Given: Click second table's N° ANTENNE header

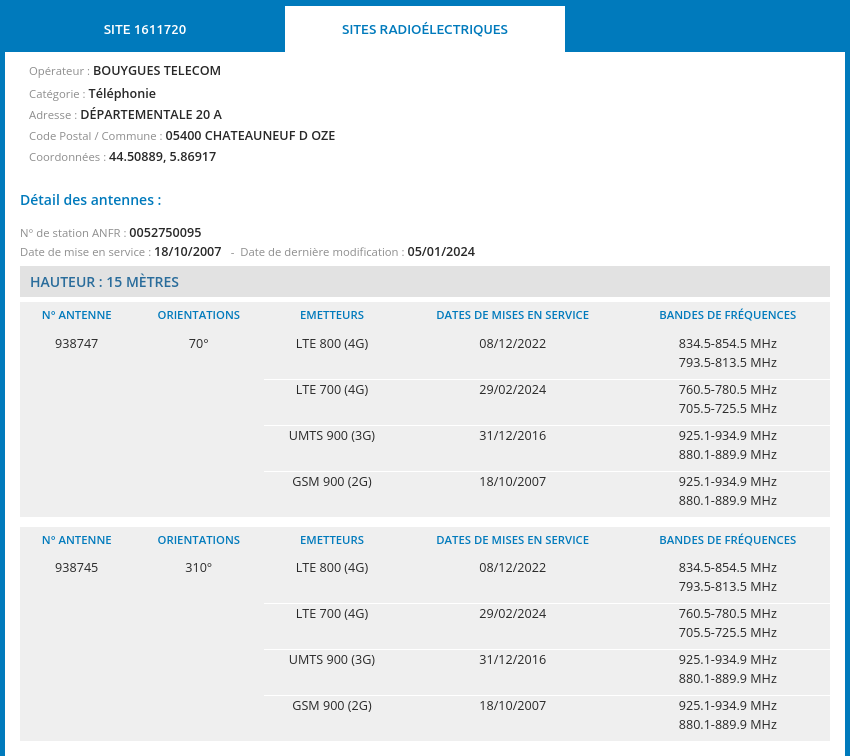Looking at the screenshot, I should coord(76,540).
